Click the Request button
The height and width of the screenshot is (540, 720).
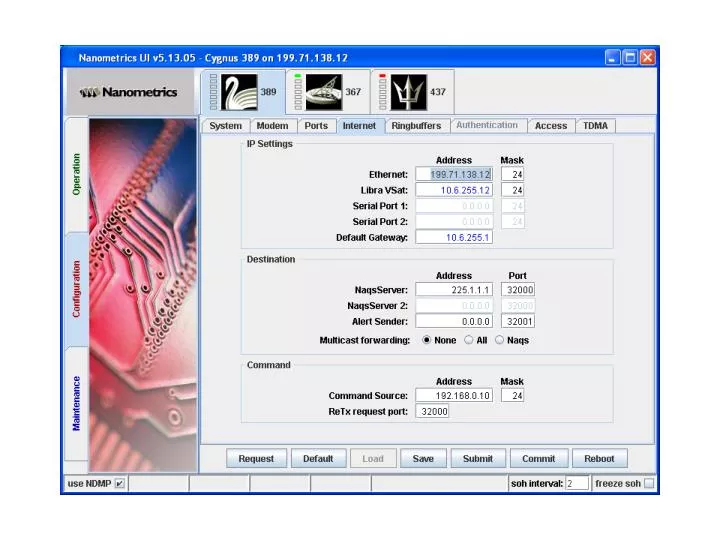pos(256,459)
